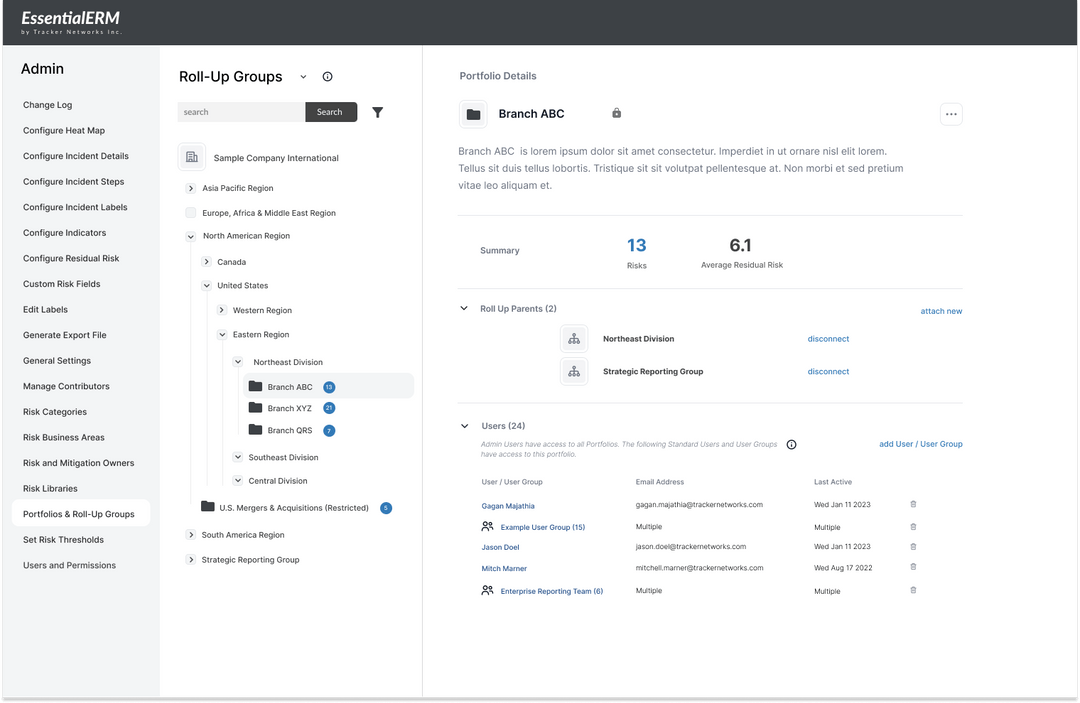
Task: Toggle the folder icon for Branch XYZ
Action: pyautogui.click(x=254, y=408)
